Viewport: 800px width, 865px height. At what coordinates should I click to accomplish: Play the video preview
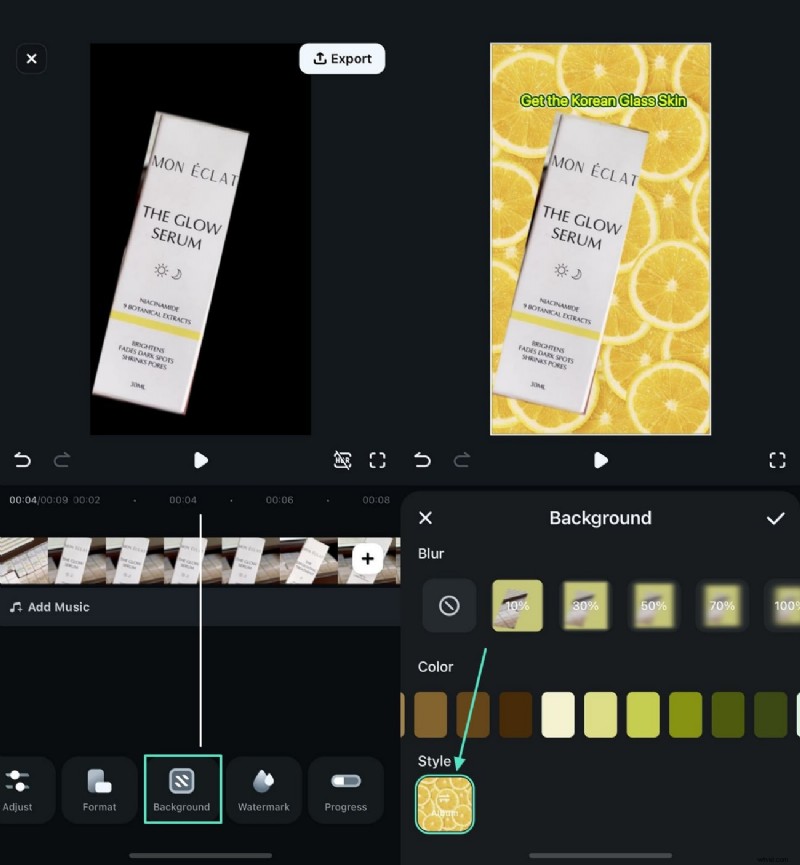click(x=200, y=460)
